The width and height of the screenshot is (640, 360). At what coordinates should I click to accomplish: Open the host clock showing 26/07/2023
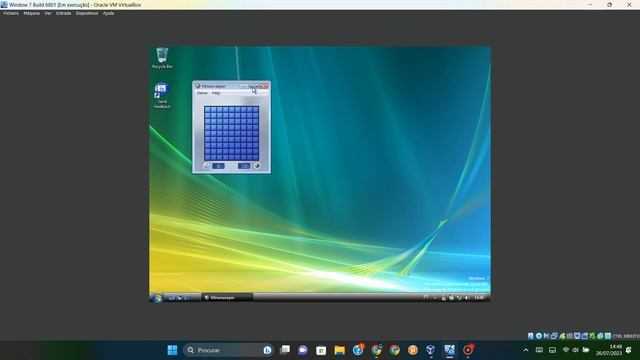tap(609, 350)
